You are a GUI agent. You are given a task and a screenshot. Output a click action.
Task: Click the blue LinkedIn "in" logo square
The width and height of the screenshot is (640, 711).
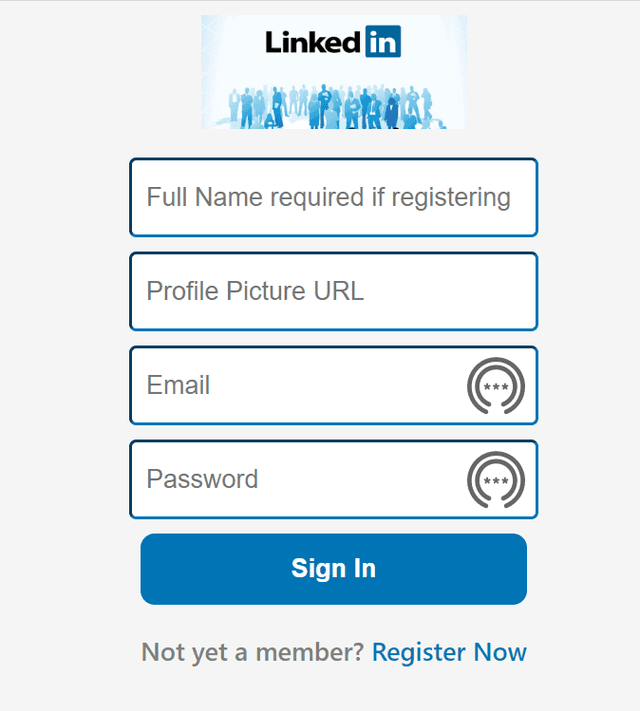tap(383, 42)
